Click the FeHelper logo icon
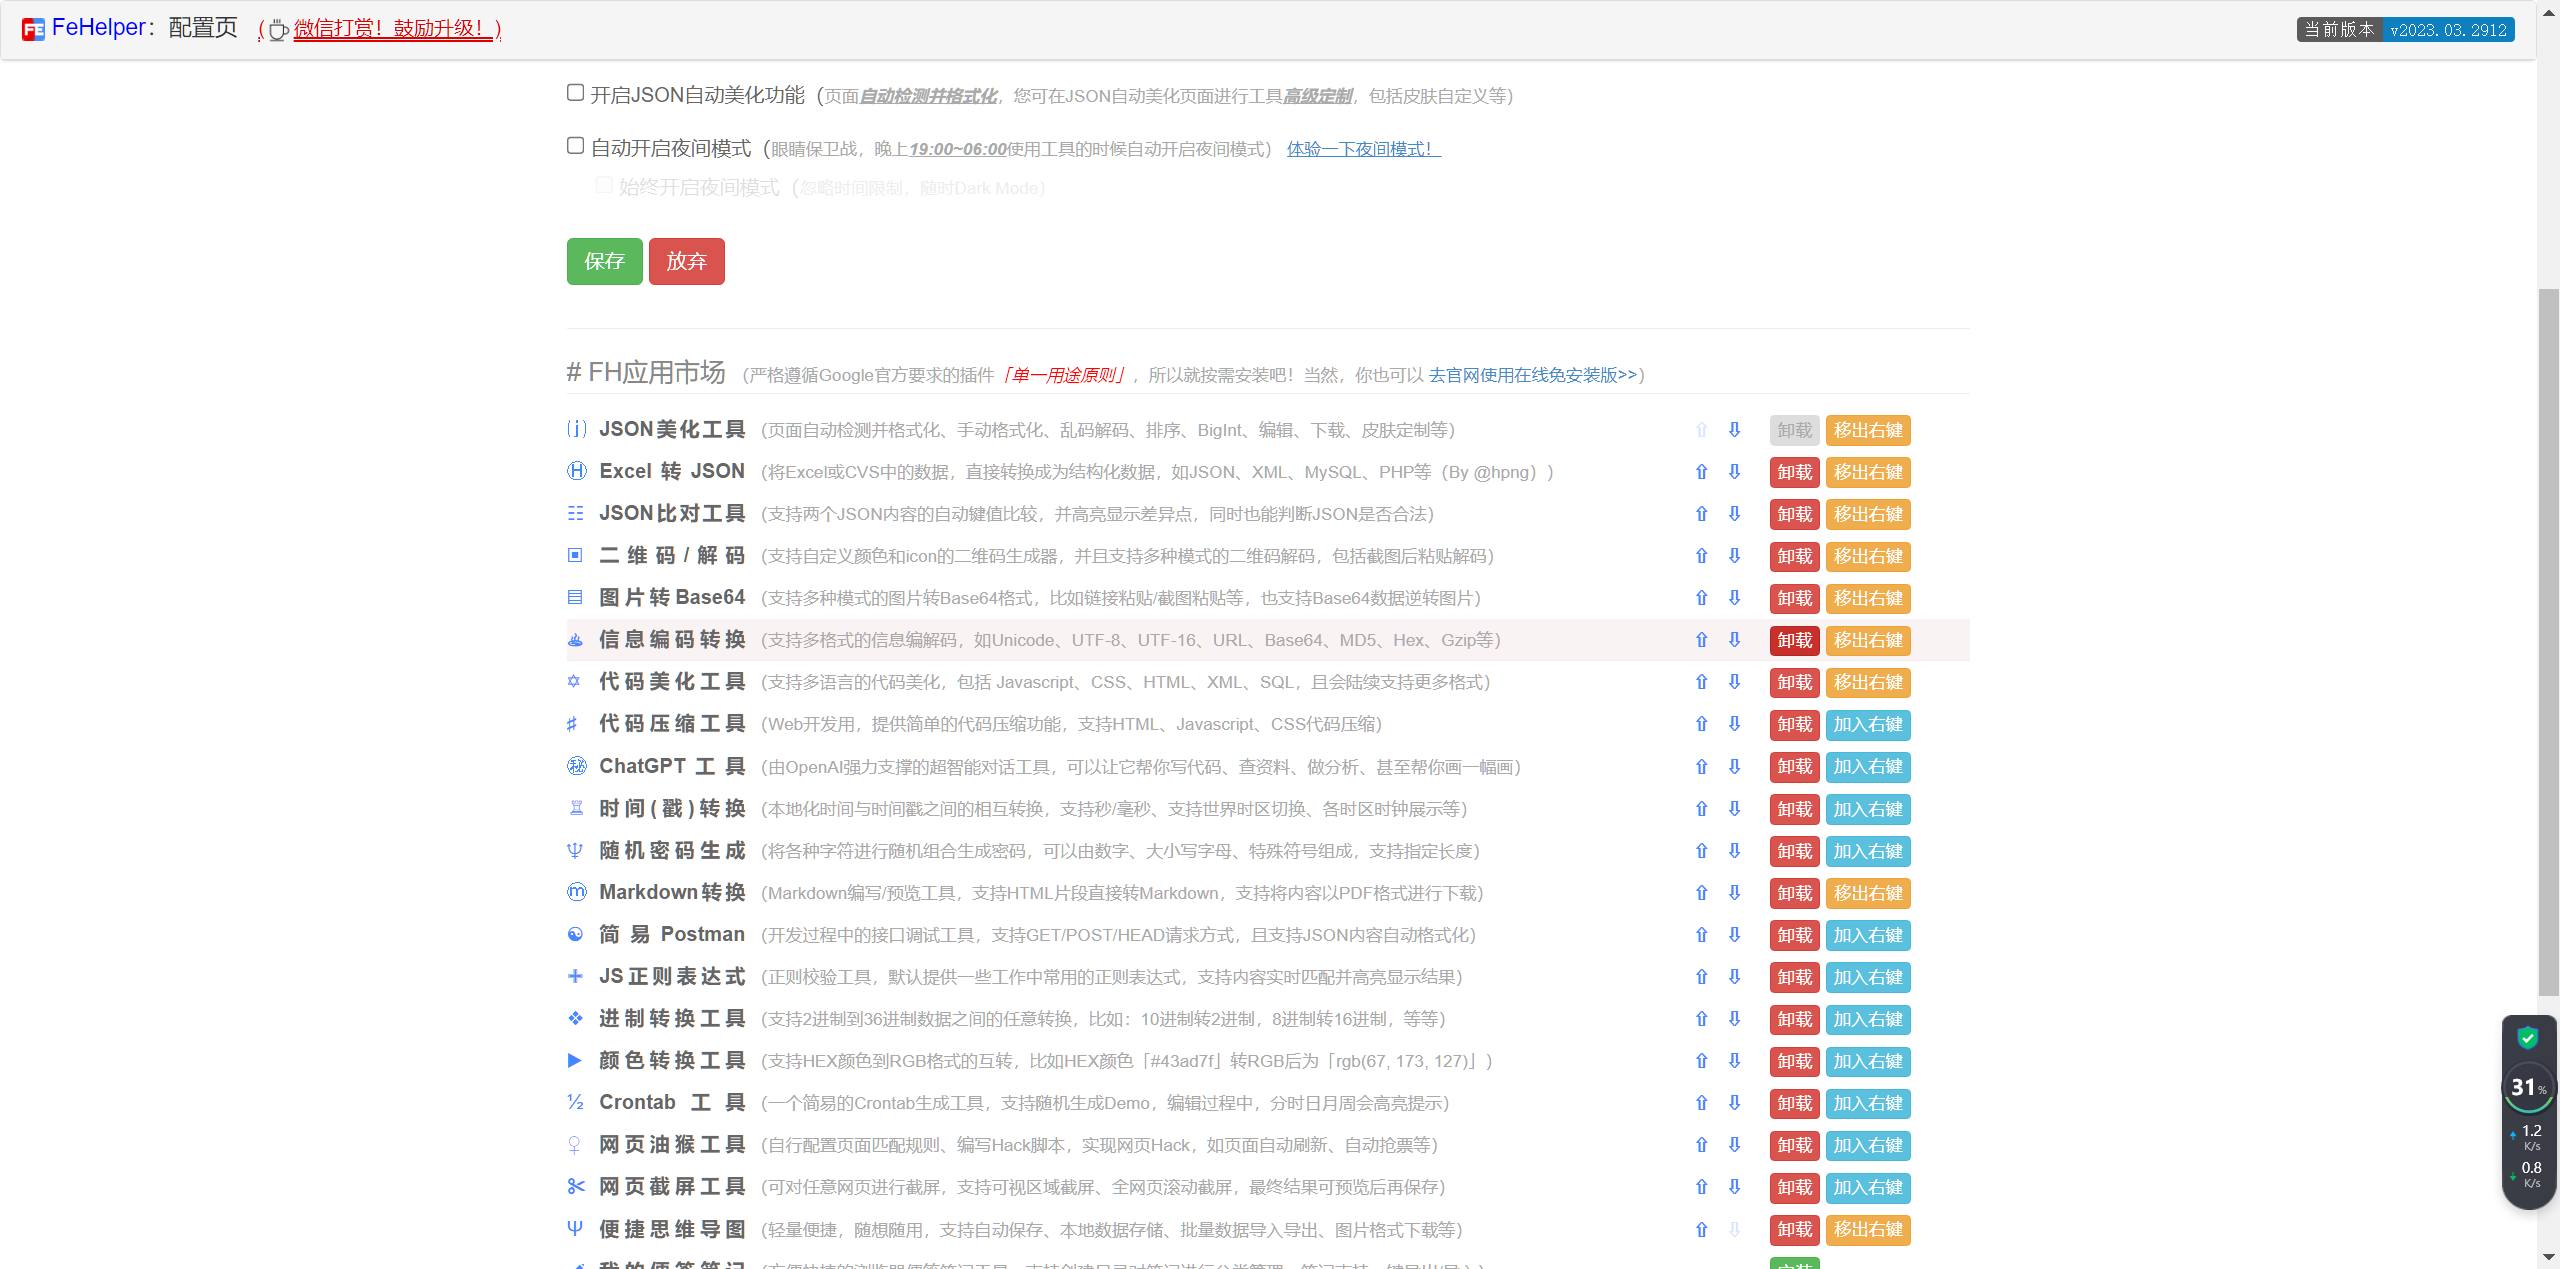This screenshot has width=2560, height=1269. (33, 29)
